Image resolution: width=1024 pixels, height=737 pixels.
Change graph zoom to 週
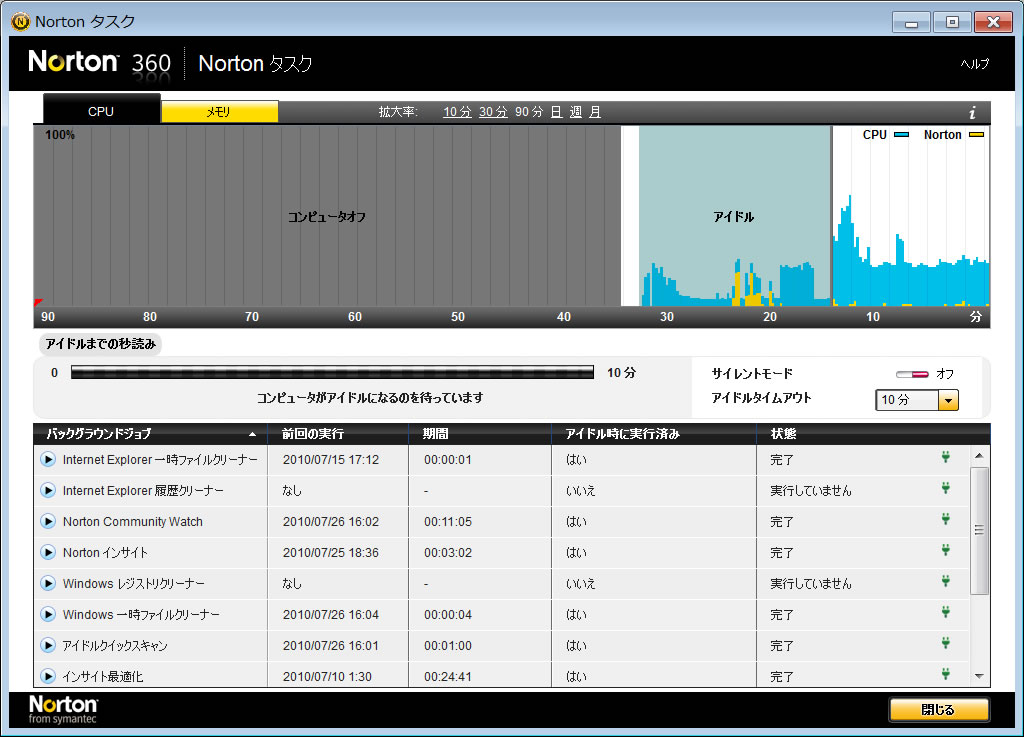pyautogui.click(x=576, y=112)
